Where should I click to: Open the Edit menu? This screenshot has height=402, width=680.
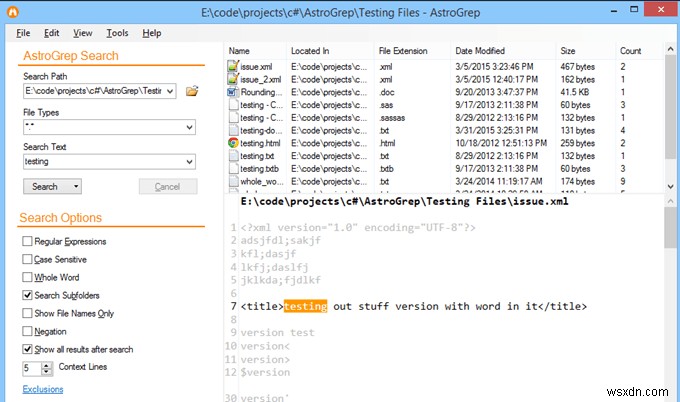pyautogui.click(x=51, y=33)
